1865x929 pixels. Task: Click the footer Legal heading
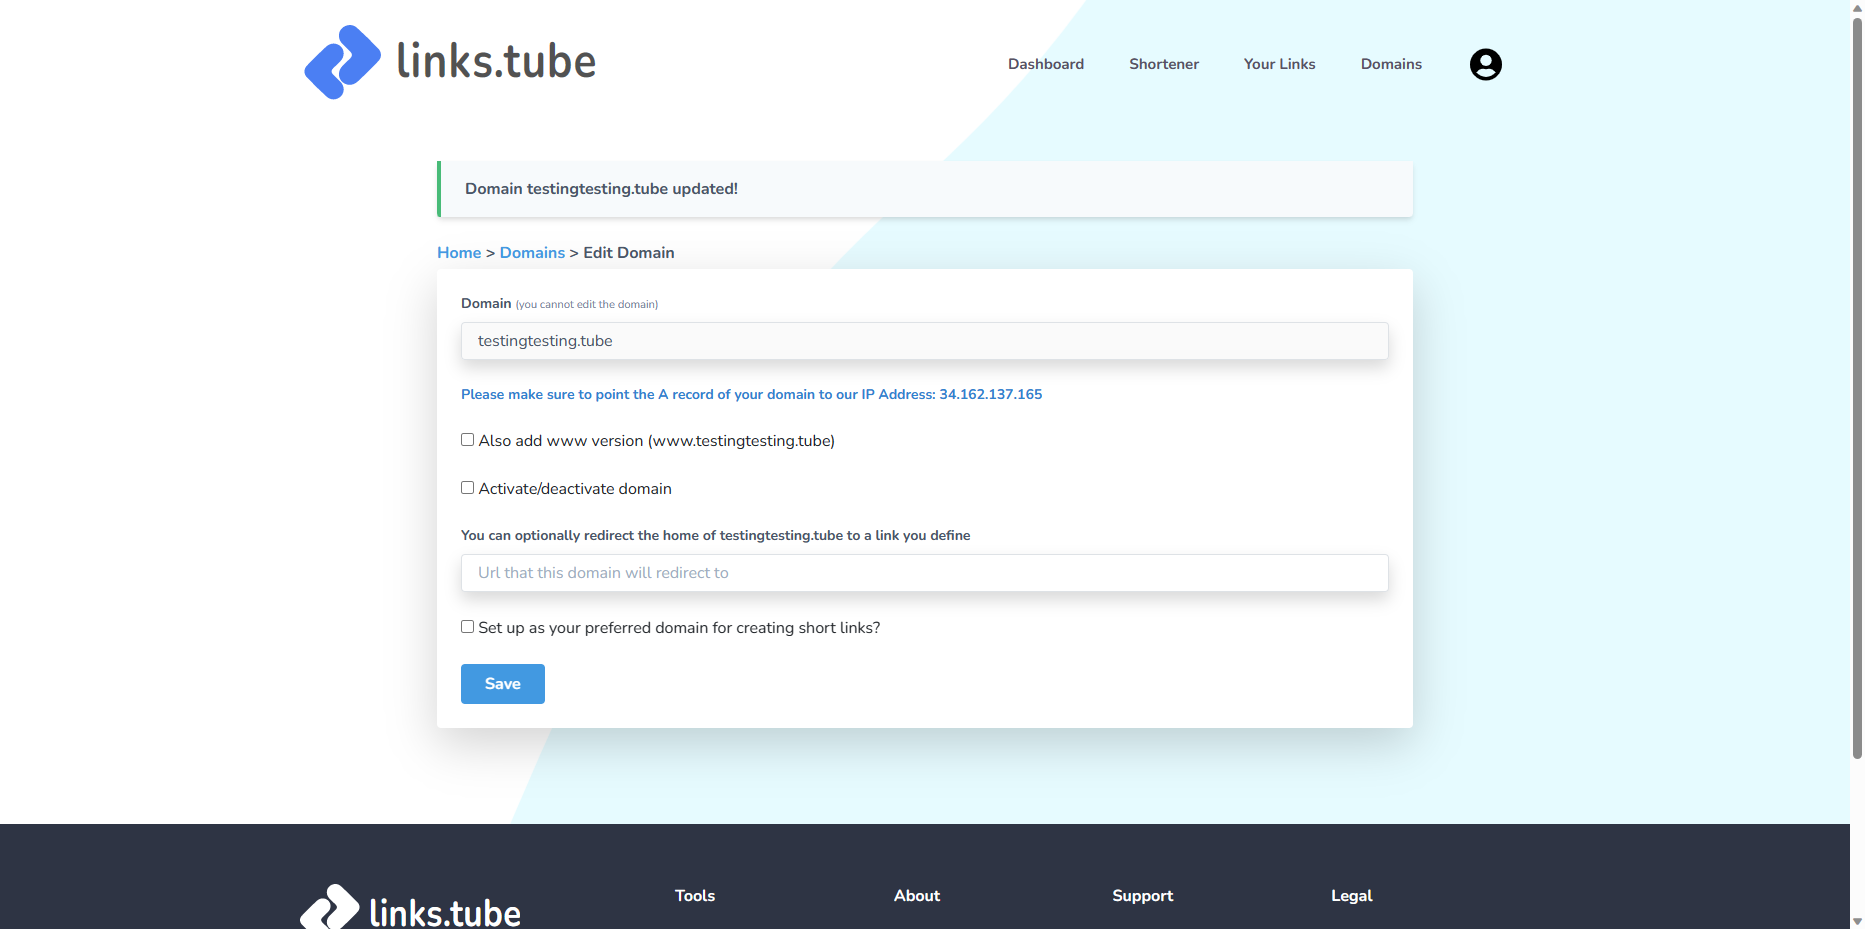click(x=1351, y=896)
